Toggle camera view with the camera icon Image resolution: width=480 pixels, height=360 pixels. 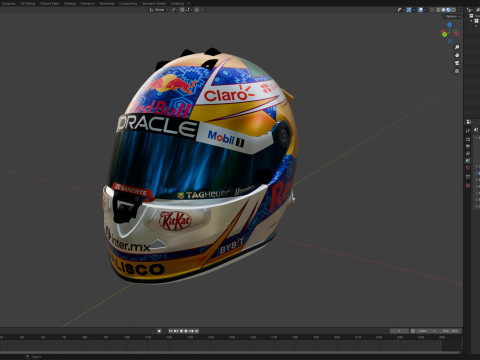coord(457,63)
